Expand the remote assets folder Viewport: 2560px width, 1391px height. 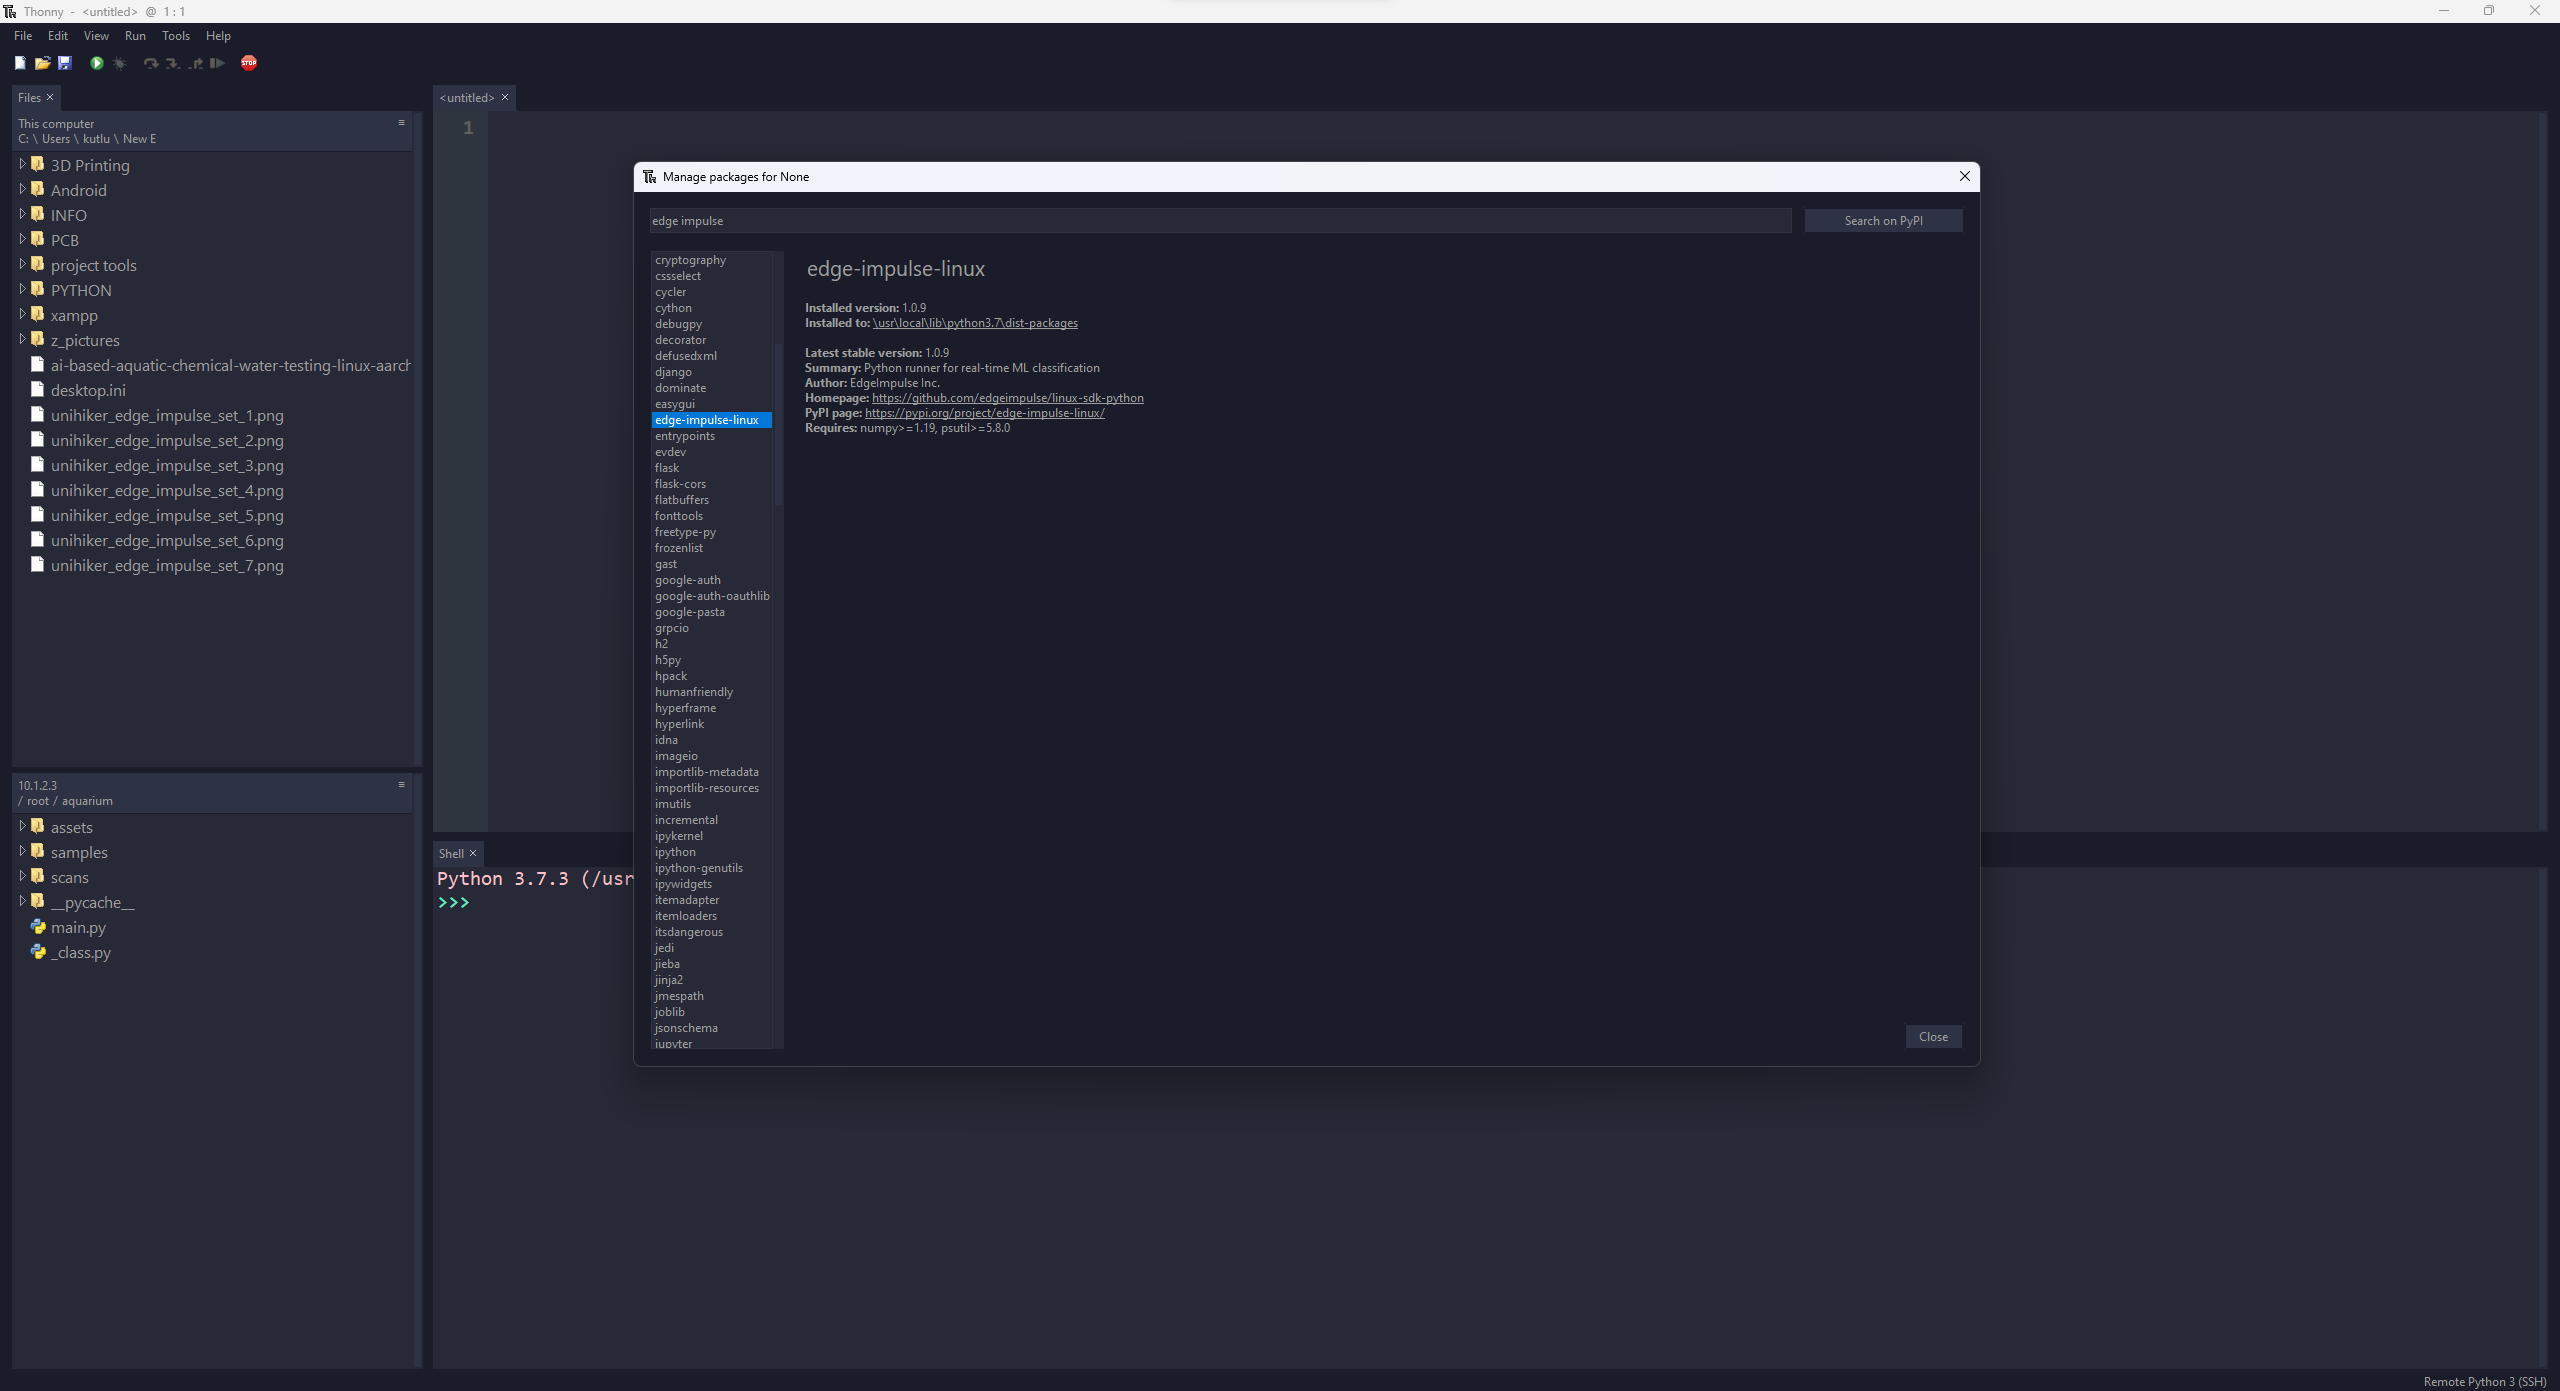[22, 826]
